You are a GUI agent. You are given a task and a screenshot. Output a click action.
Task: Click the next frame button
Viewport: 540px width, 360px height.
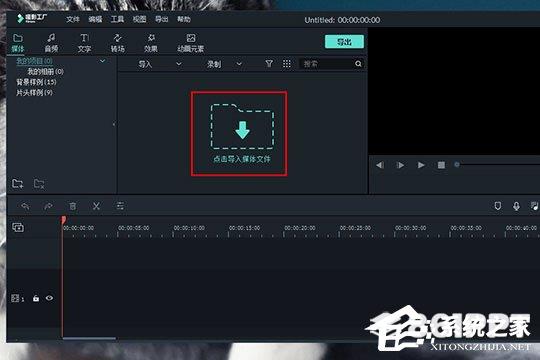tap(400, 165)
